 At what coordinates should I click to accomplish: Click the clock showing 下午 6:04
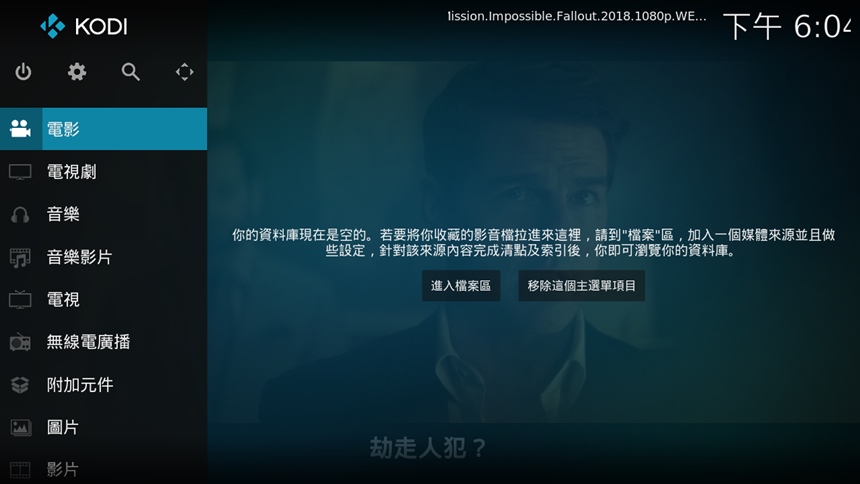pyautogui.click(x=788, y=26)
